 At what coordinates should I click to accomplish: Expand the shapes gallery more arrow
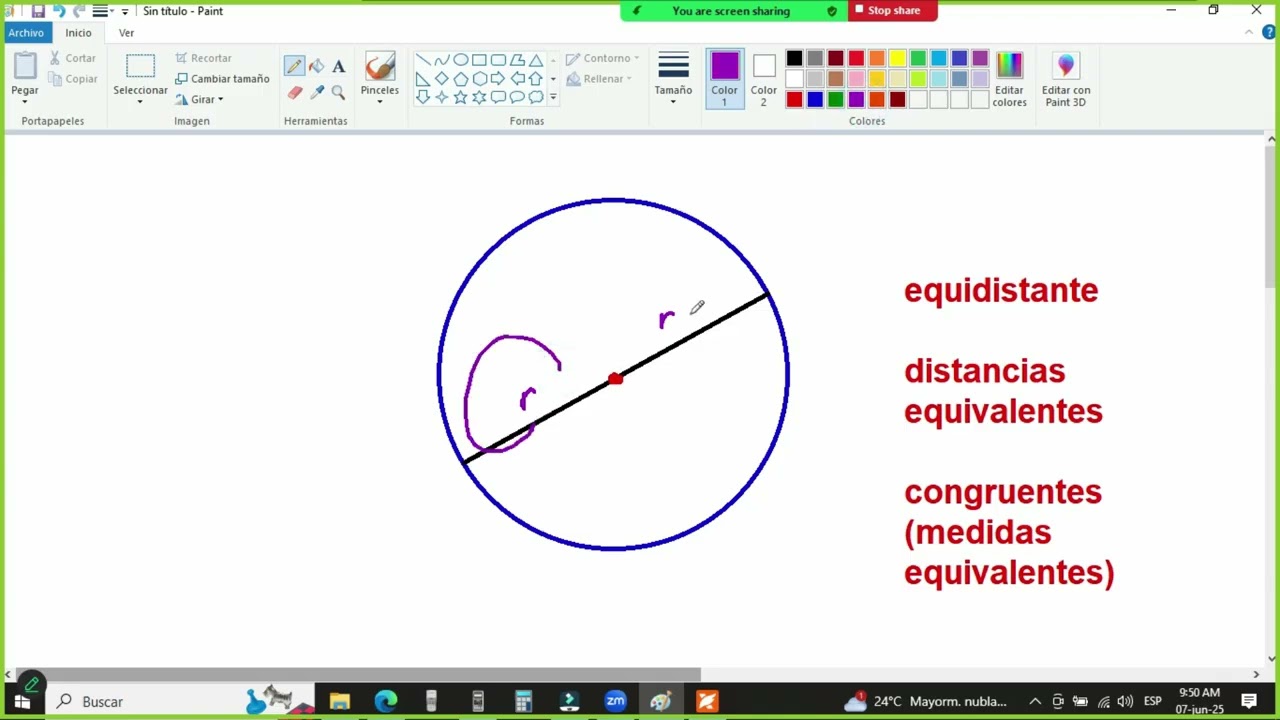click(x=553, y=98)
